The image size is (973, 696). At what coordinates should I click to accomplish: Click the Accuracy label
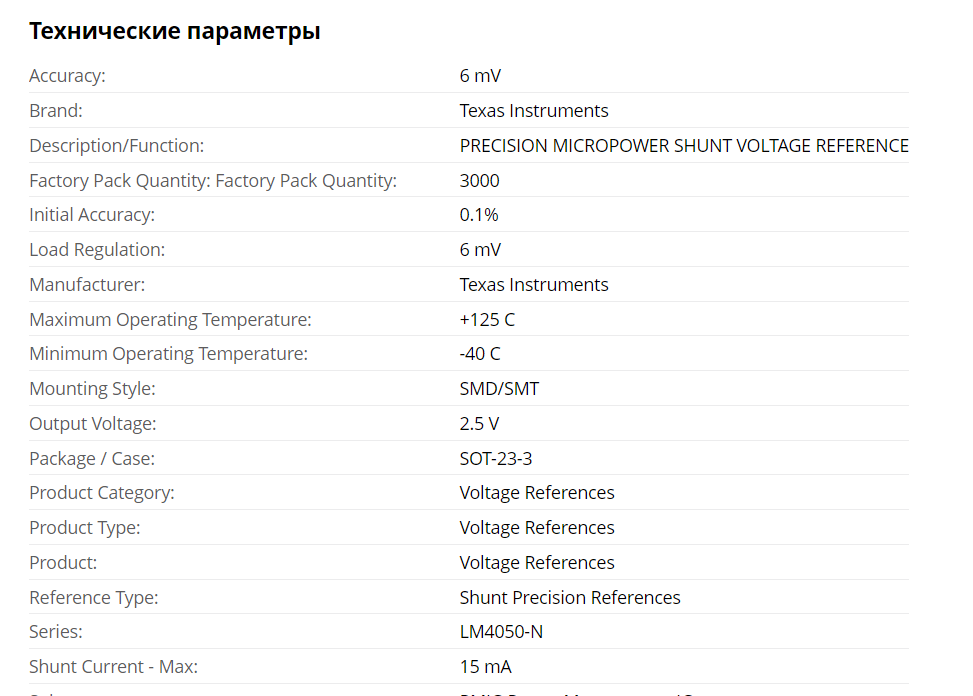click(x=67, y=76)
